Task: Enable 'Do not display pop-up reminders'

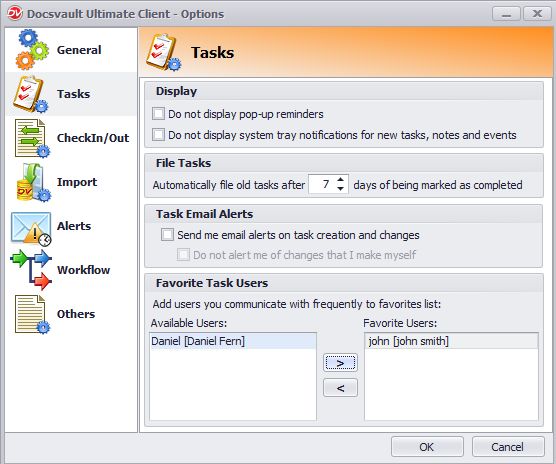Action: tap(158, 114)
